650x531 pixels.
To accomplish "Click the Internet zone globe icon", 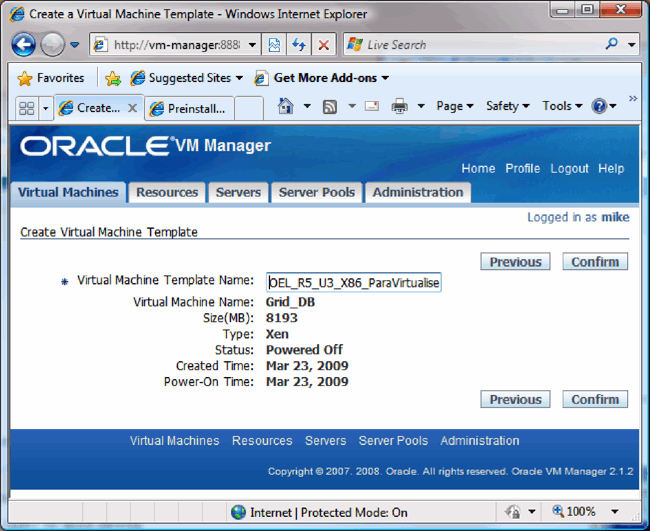I will point(238,512).
